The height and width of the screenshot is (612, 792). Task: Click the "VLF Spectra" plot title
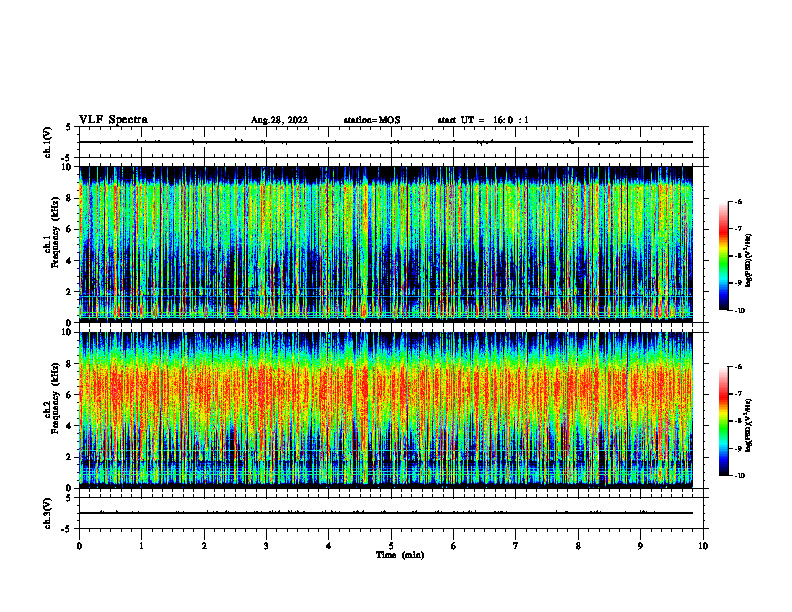click(x=113, y=120)
